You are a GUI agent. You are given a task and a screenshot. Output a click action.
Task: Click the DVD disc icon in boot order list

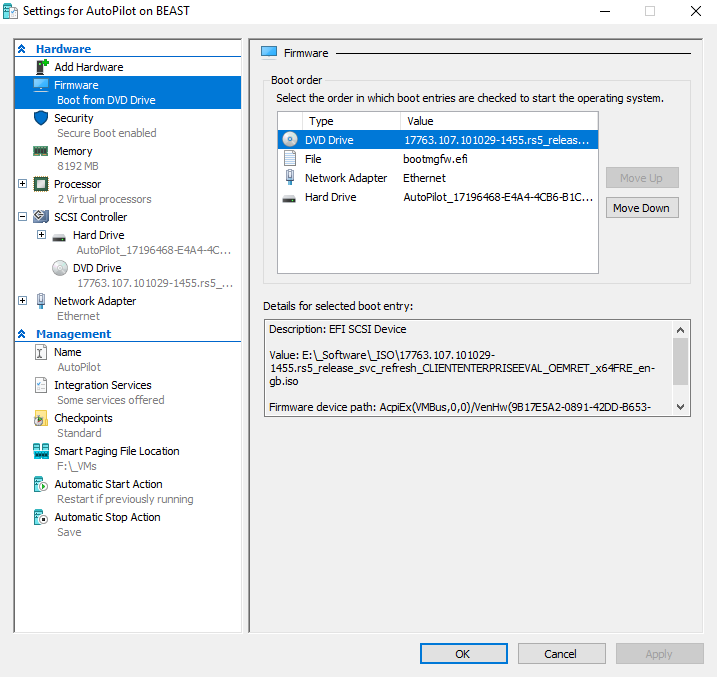coord(290,139)
